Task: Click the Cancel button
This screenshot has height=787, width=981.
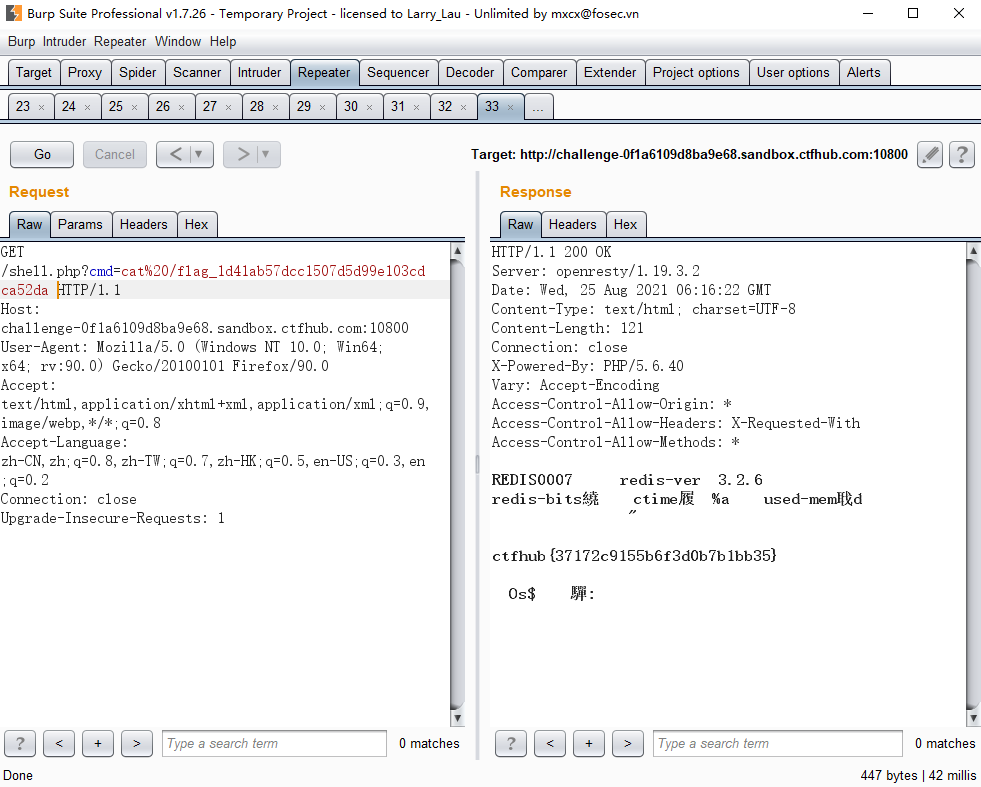Action: [x=114, y=155]
